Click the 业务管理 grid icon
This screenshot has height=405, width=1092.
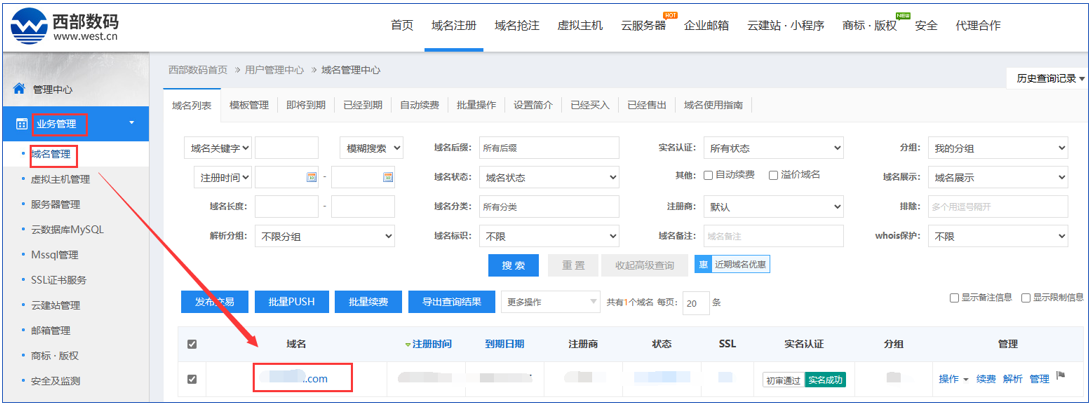click(20, 125)
